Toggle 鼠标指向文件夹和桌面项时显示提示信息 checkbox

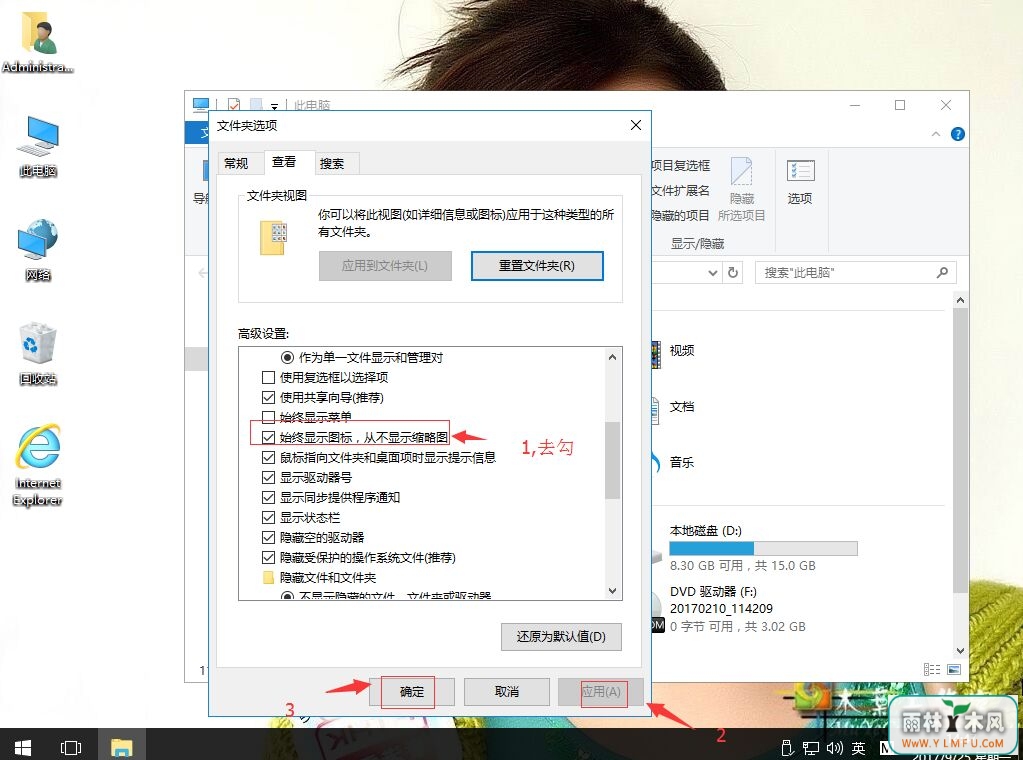click(x=268, y=457)
